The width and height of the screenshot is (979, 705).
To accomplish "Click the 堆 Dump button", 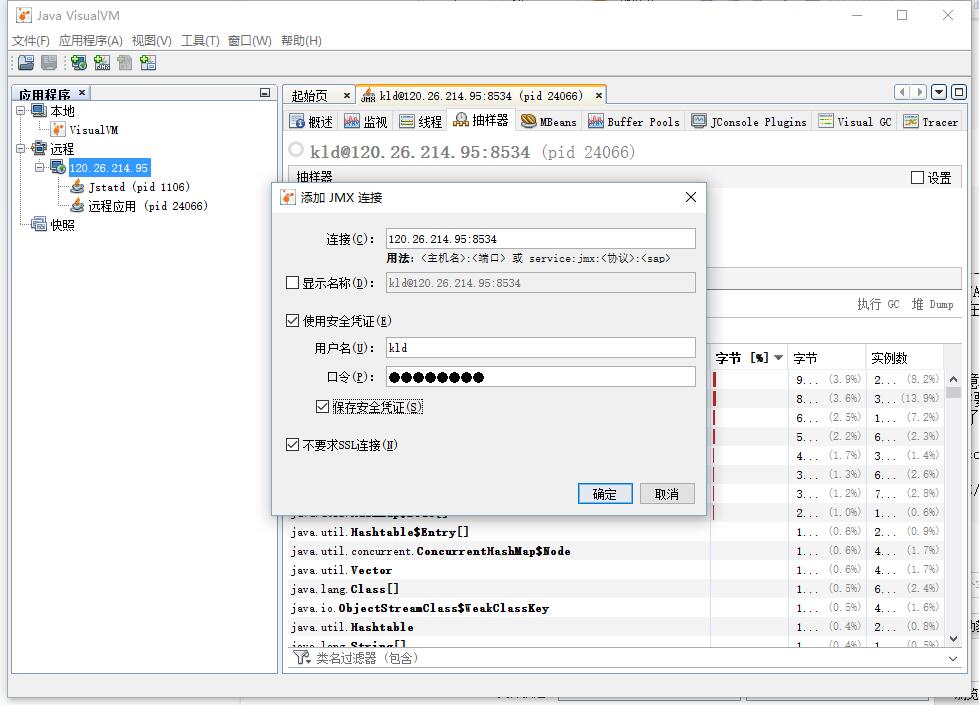I will point(934,305).
